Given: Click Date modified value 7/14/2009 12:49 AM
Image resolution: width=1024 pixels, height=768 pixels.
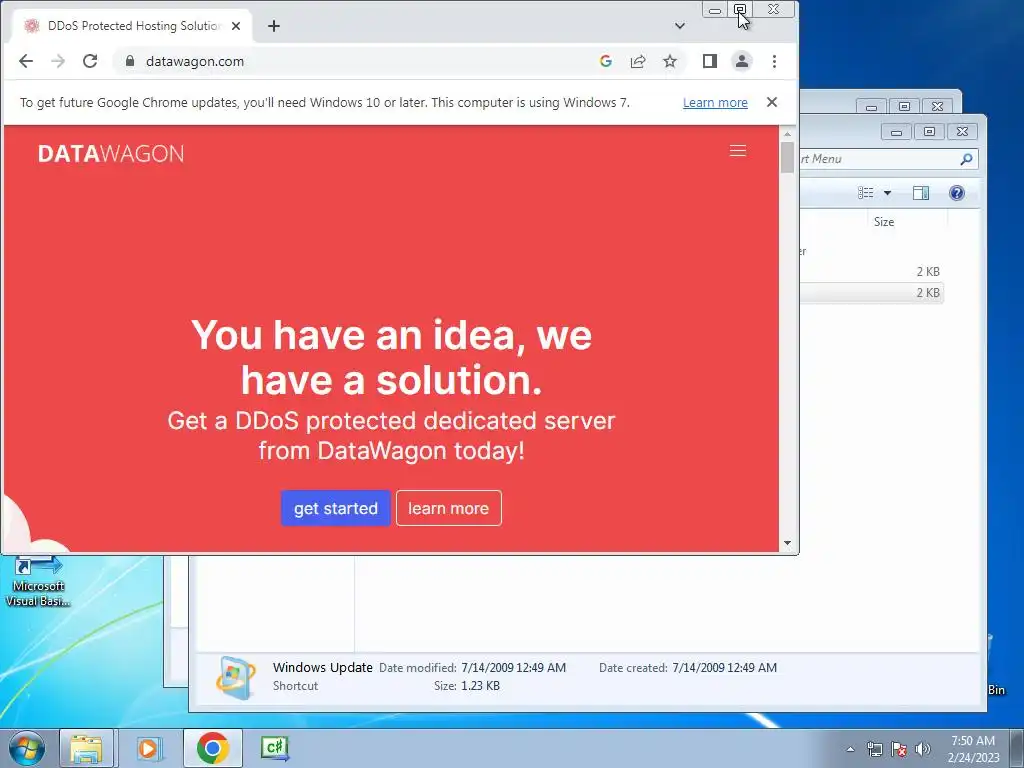Looking at the screenshot, I should click(x=513, y=667).
